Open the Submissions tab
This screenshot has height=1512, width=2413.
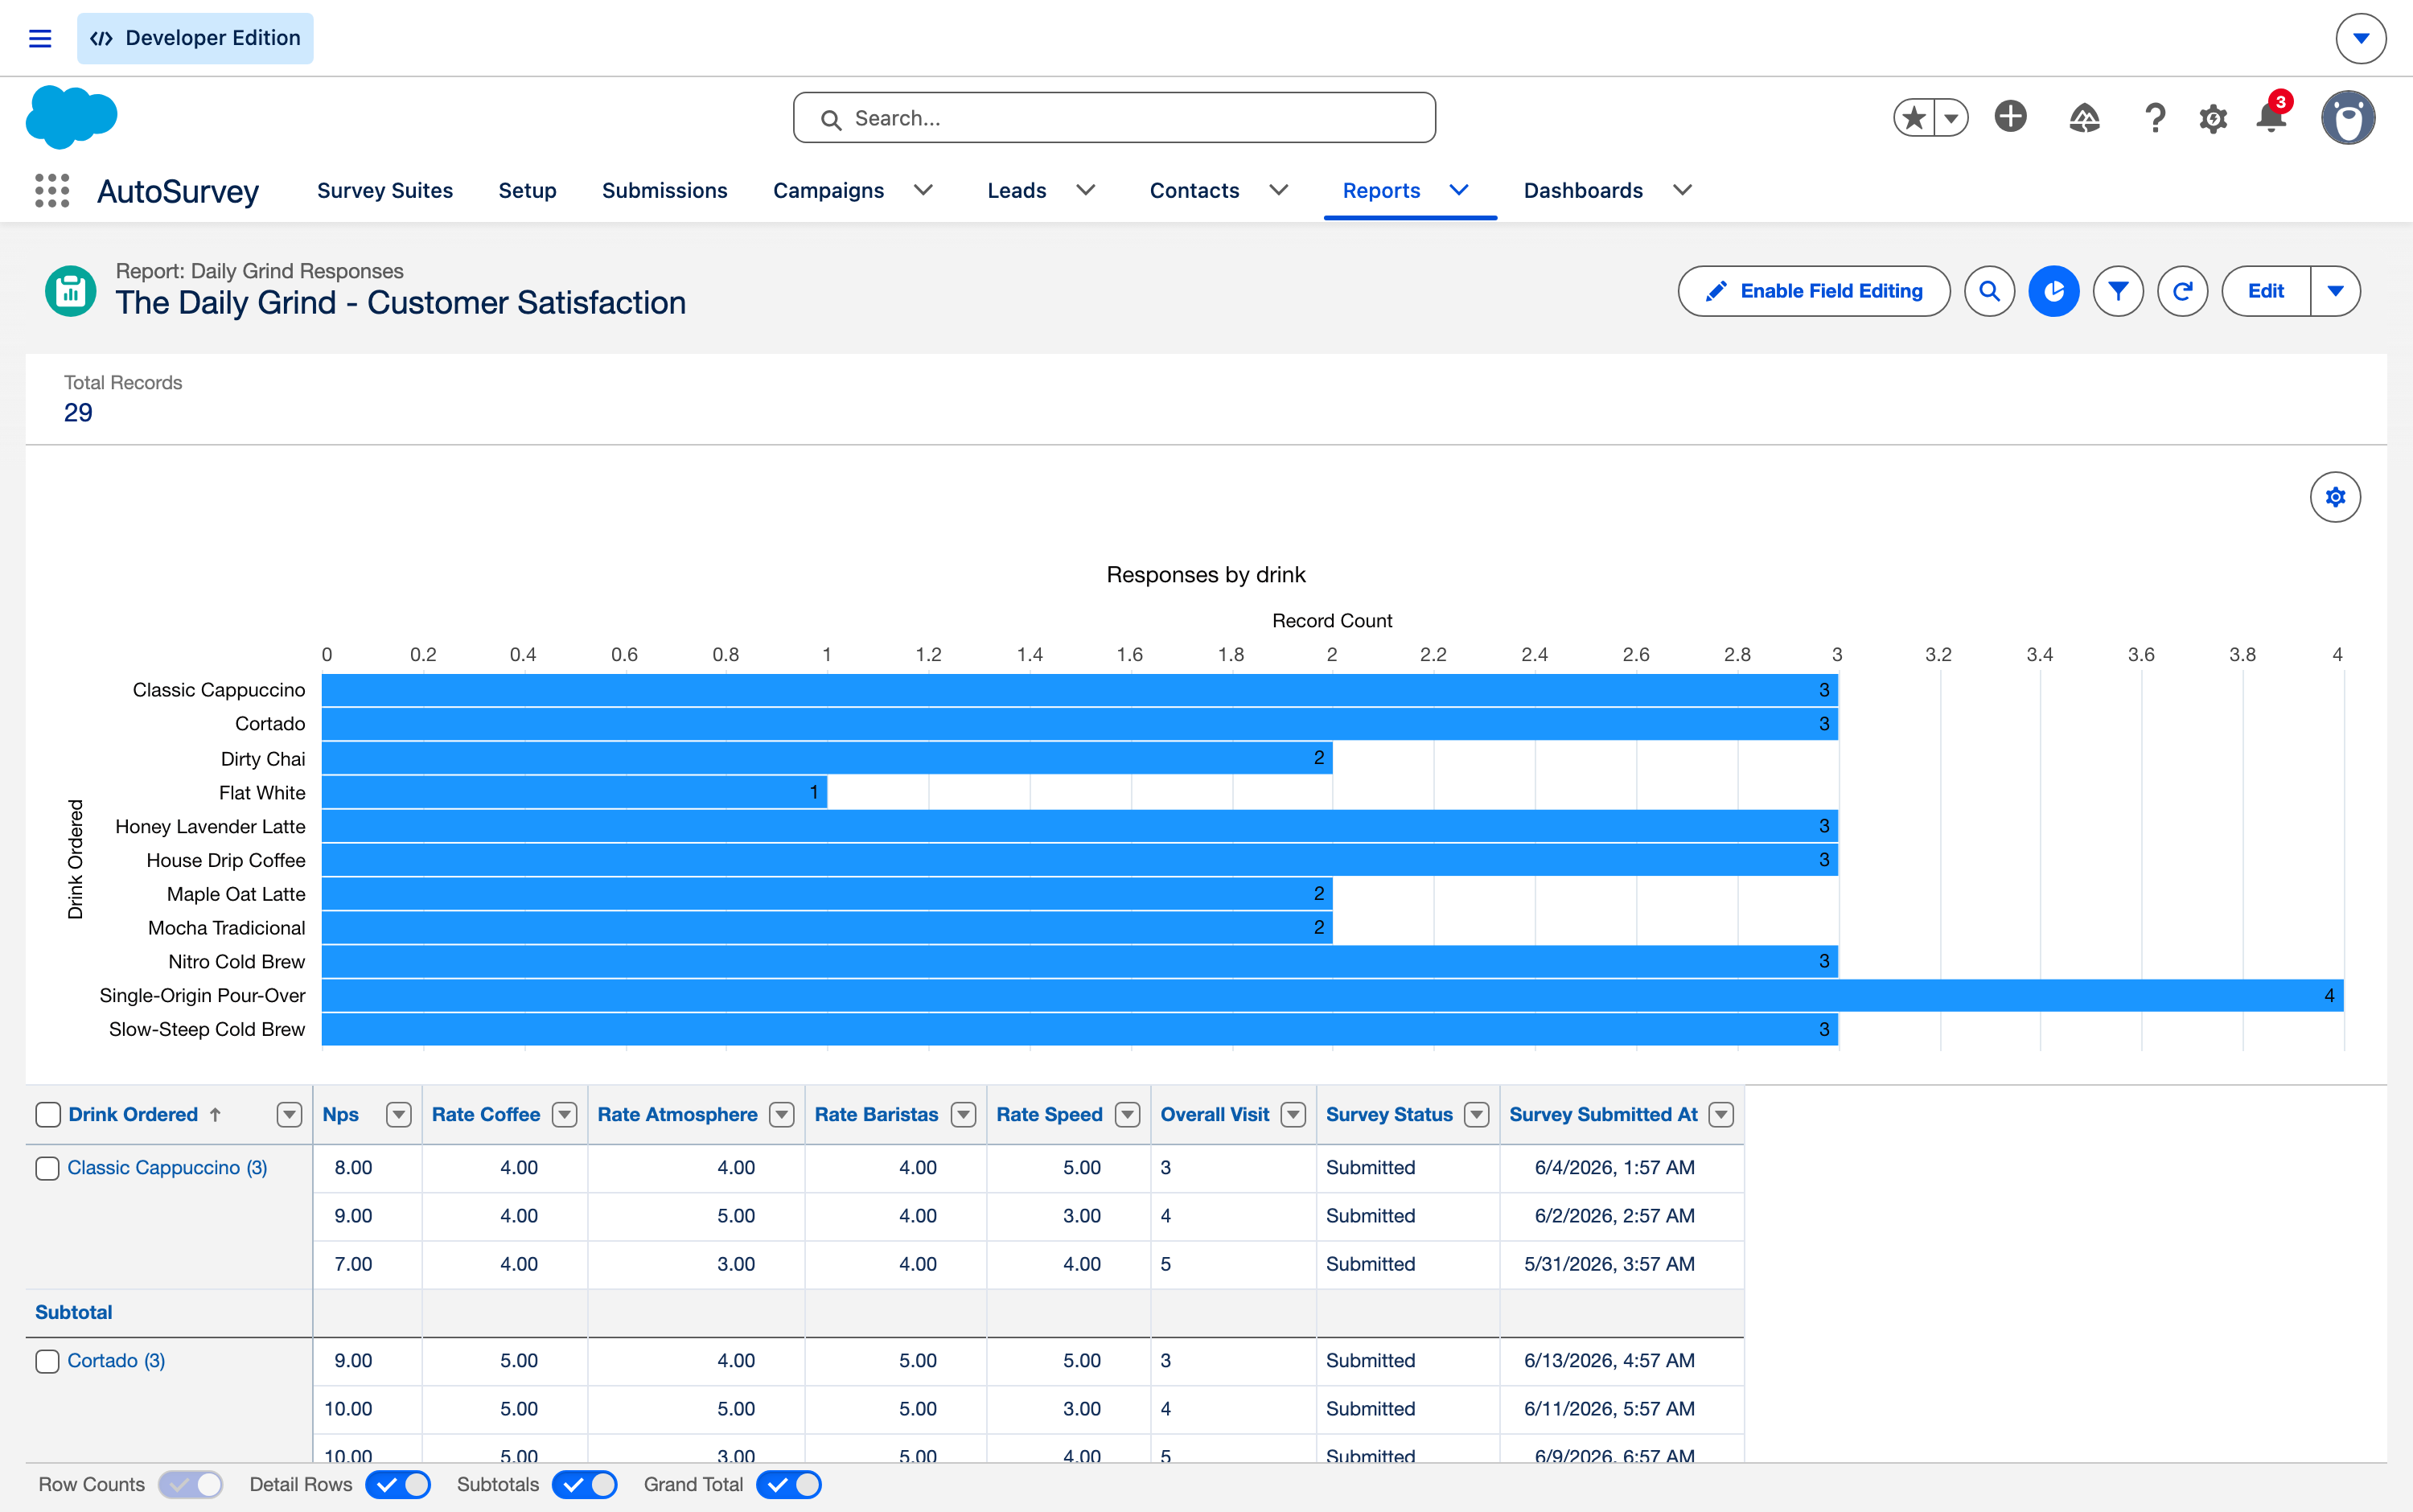[x=664, y=190]
